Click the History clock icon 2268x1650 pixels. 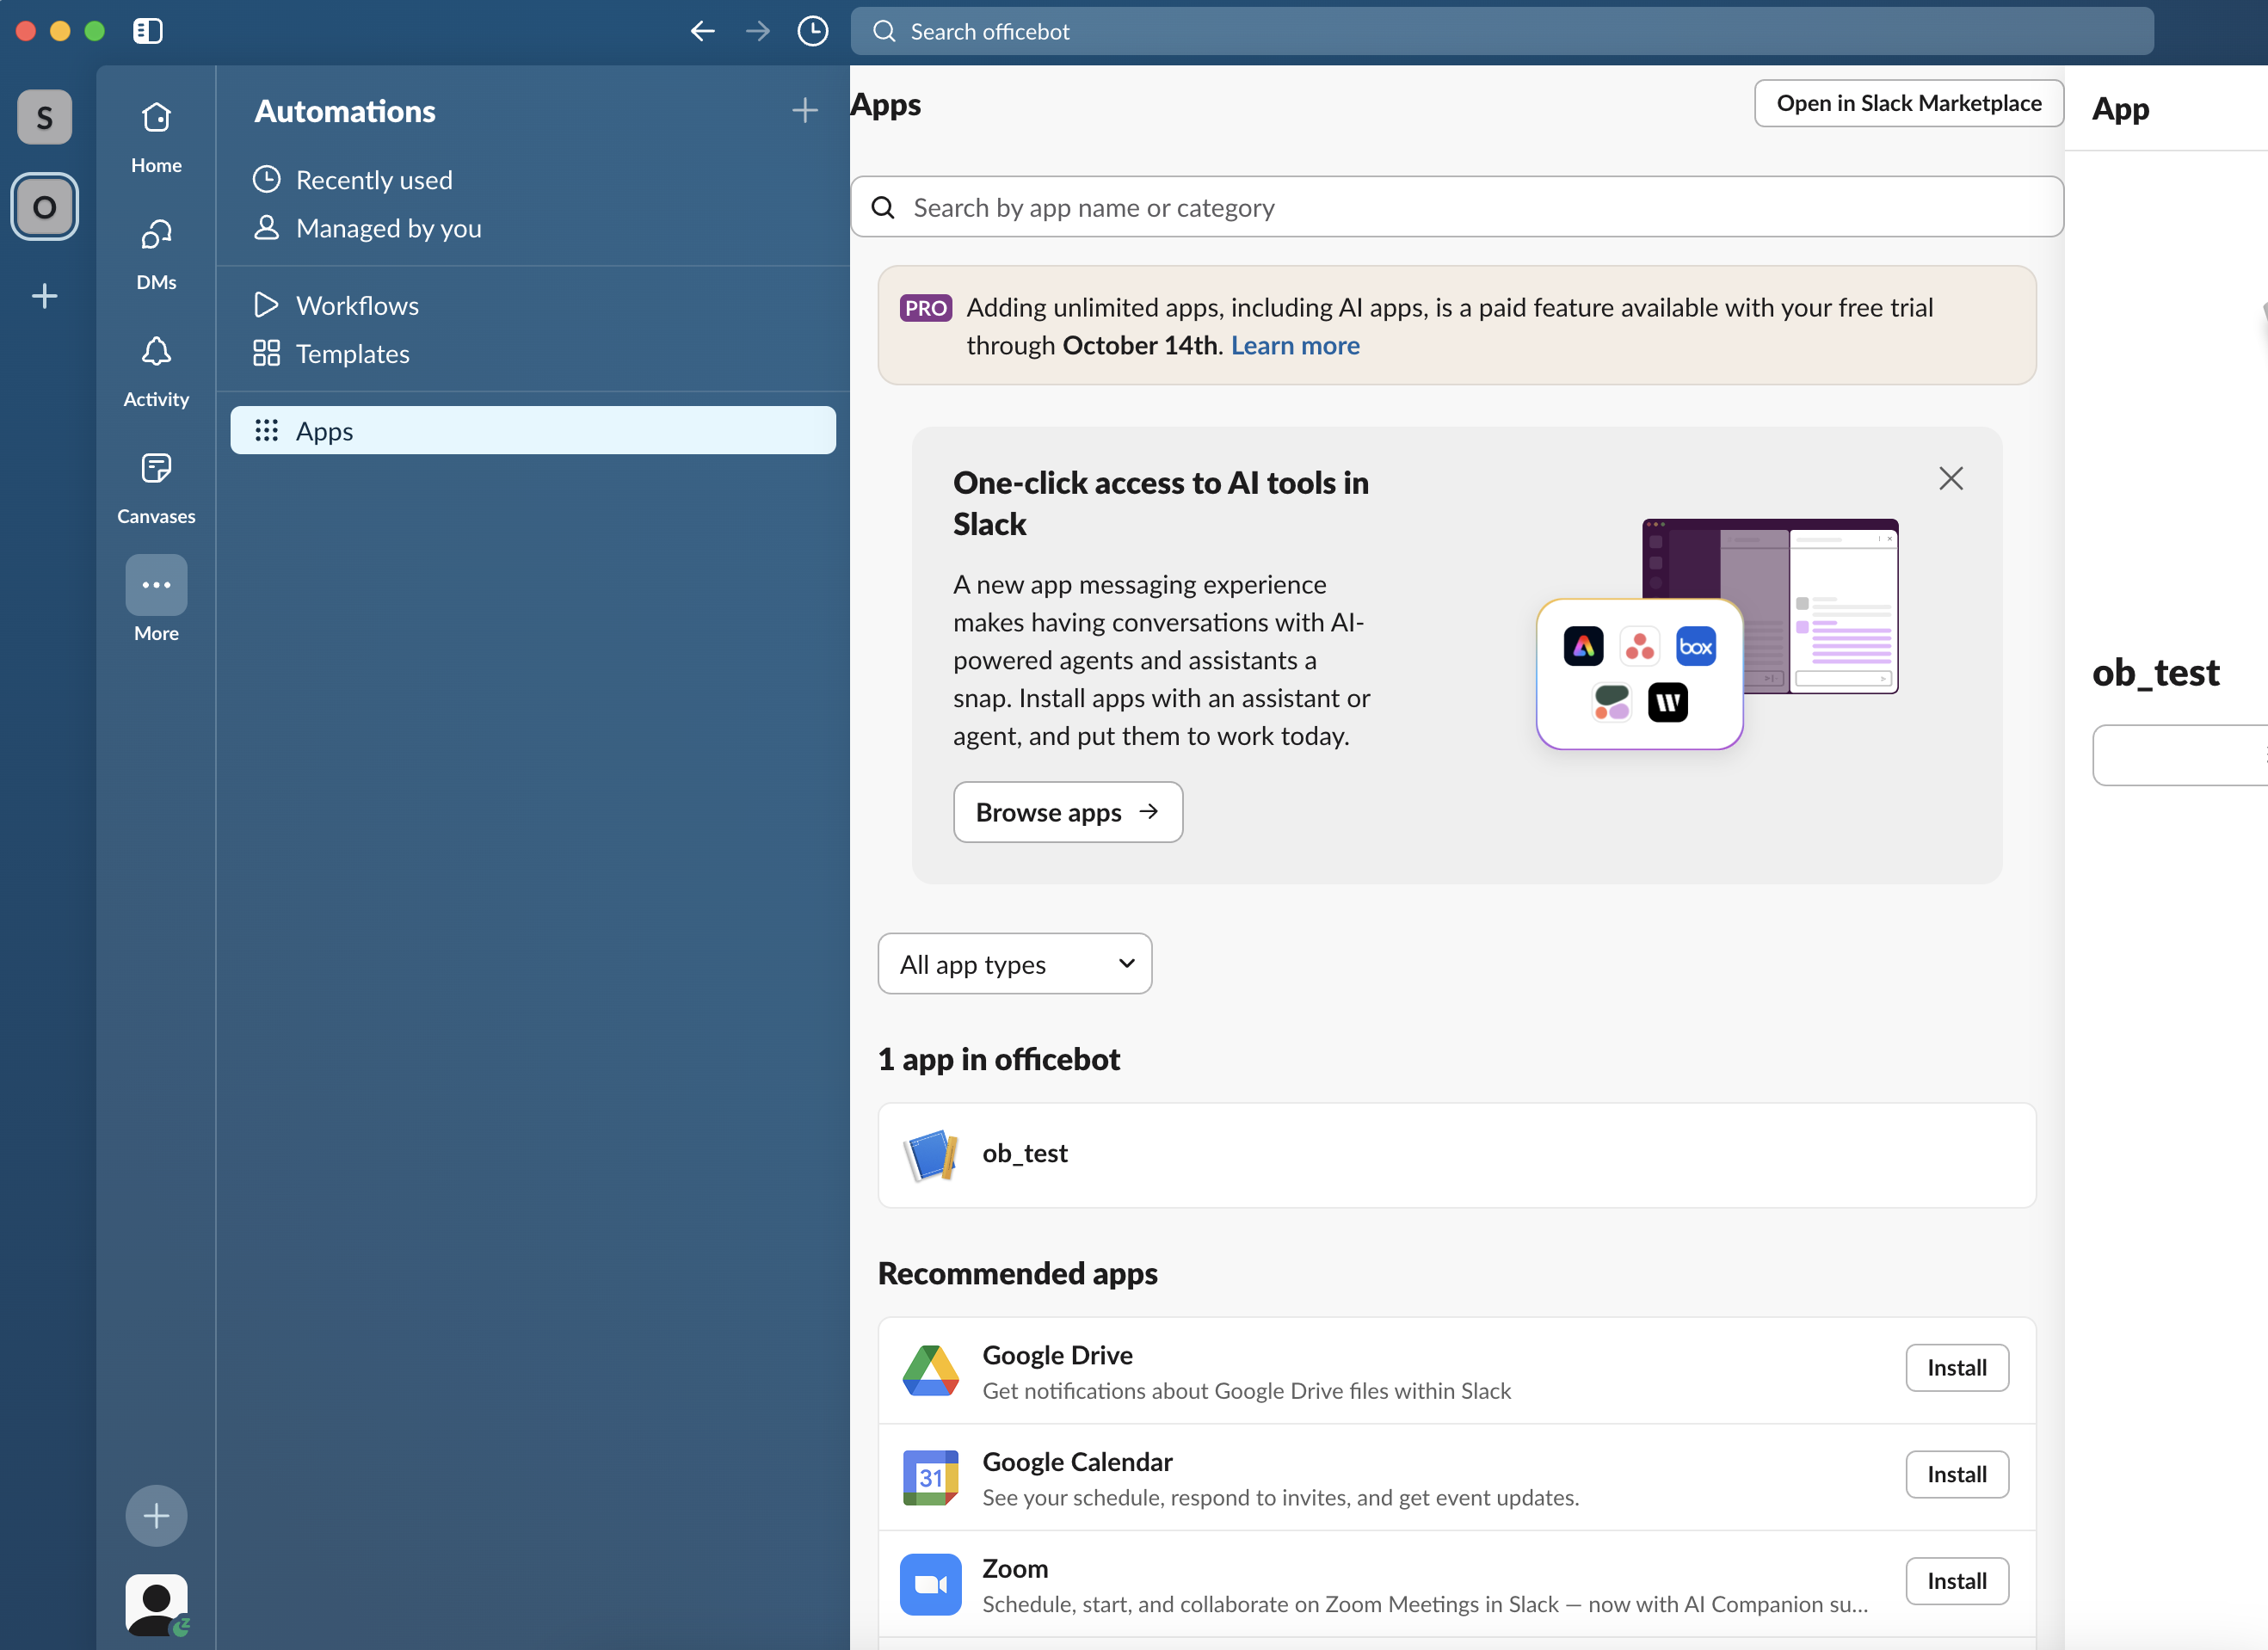point(812,31)
